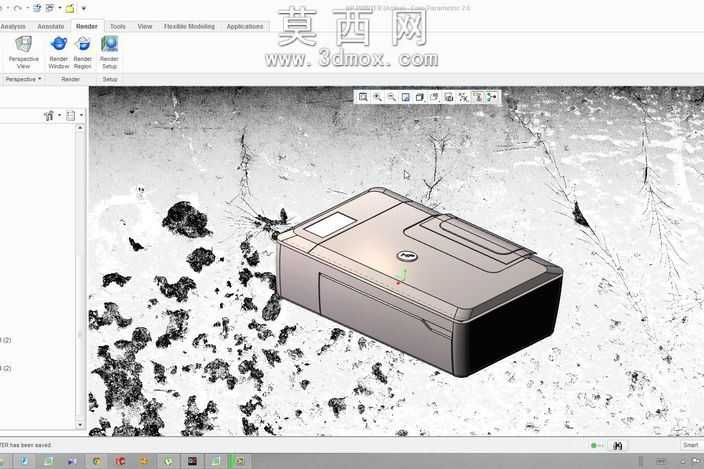Expand the Perspective group dropdown
The image size is (704, 469).
pyautogui.click(x=23, y=79)
